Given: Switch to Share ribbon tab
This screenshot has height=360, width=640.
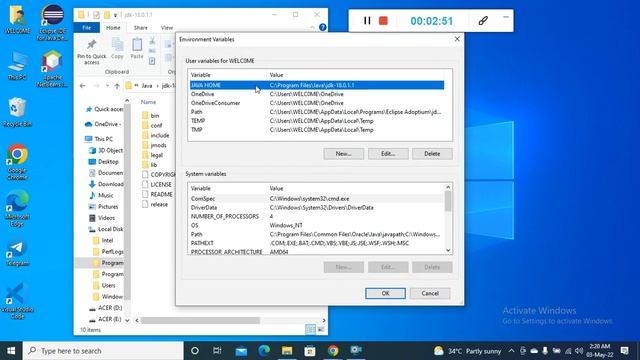Looking at the screenshot, I should click(140, 27).
